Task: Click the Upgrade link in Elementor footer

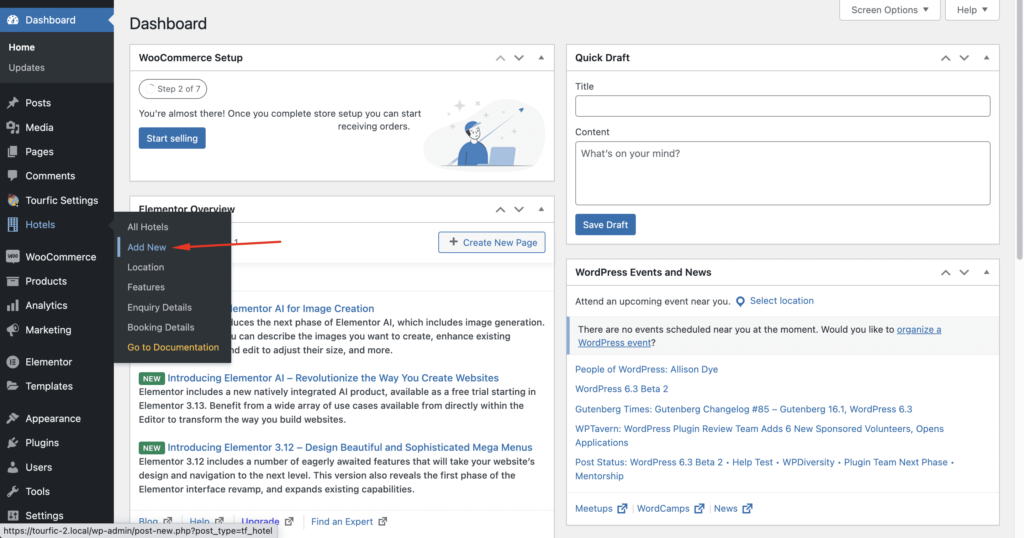Action: pos(261,522)
